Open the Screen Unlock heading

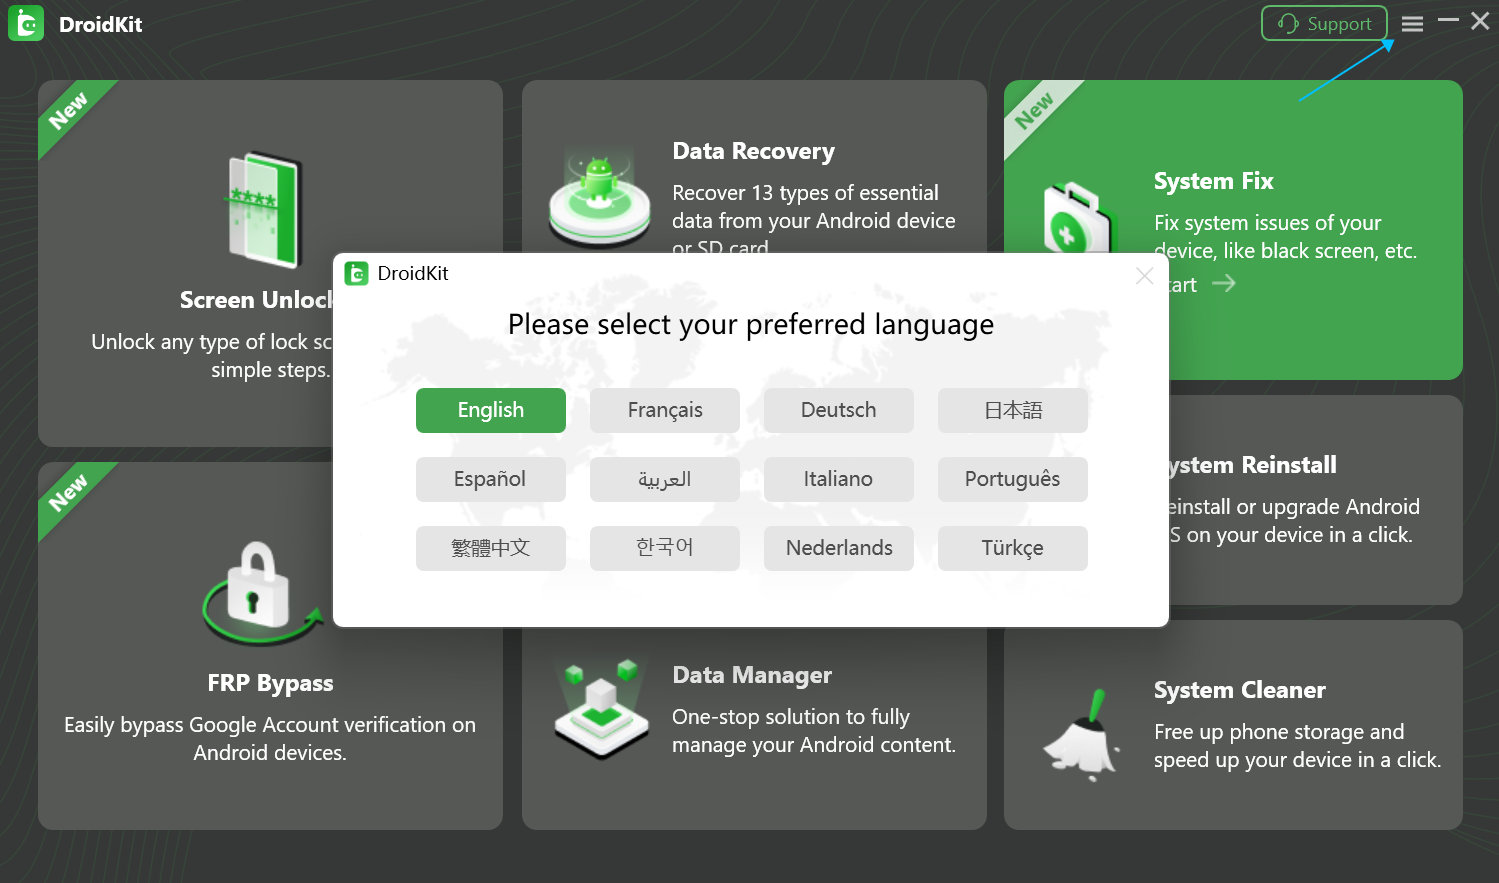coord(256,300)
